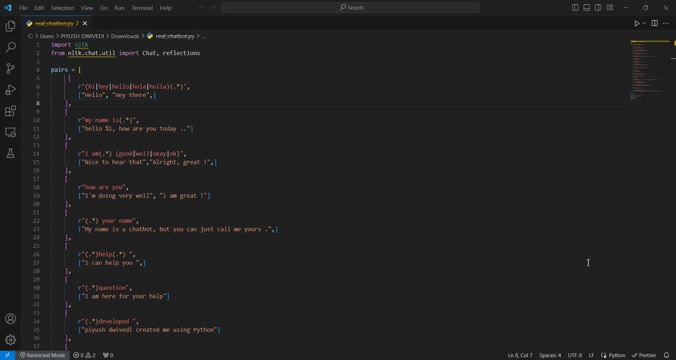Click the Downloads breadcrumb segment
Viewport: 676px width, 360px height.
point(125,36)
